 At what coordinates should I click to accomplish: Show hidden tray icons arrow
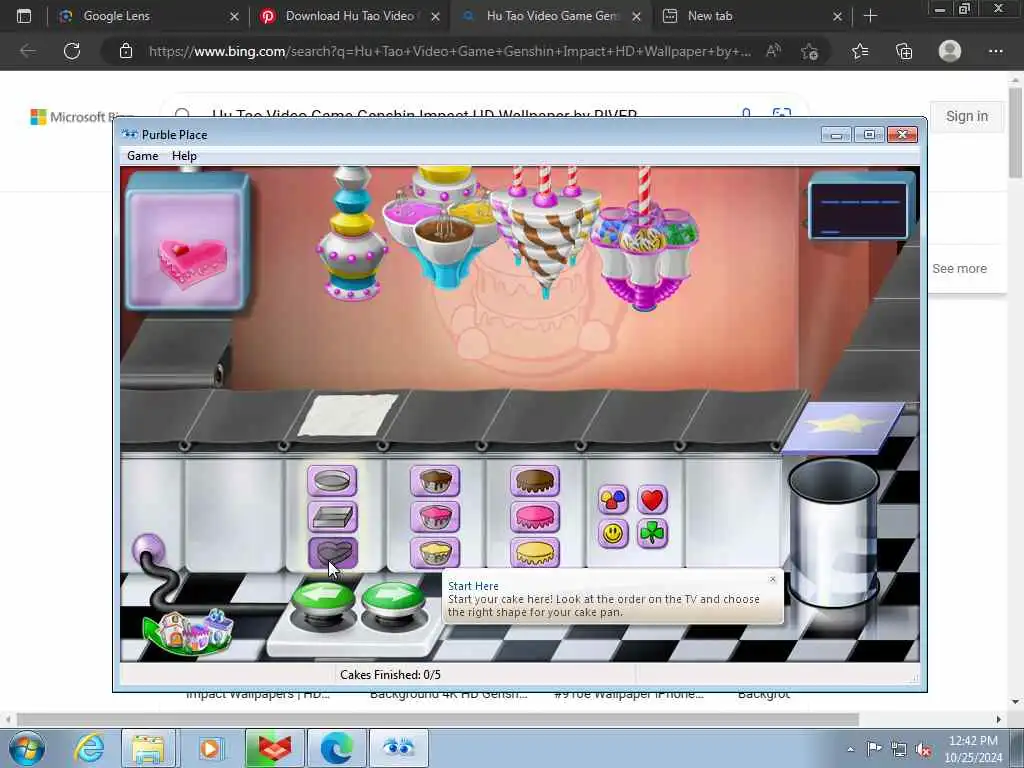pos(850,750)
